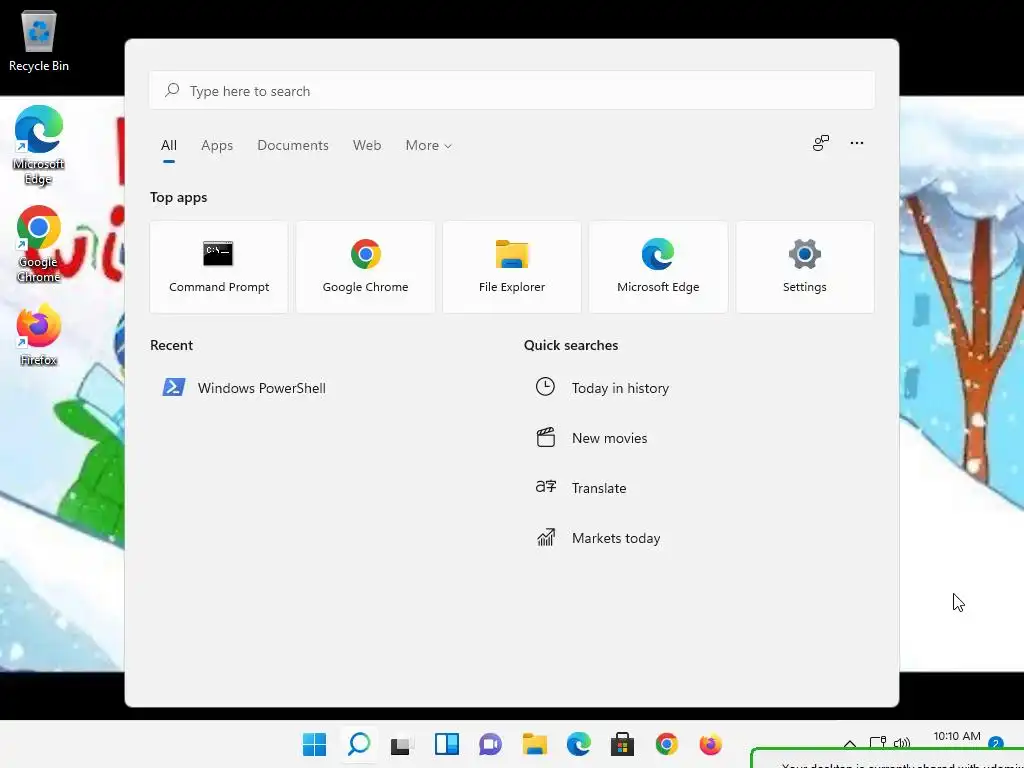The height and width of the screenshot is (768, 1024).
Task: Launch Firefox from taskbar
Action: [x=711, y=744]
